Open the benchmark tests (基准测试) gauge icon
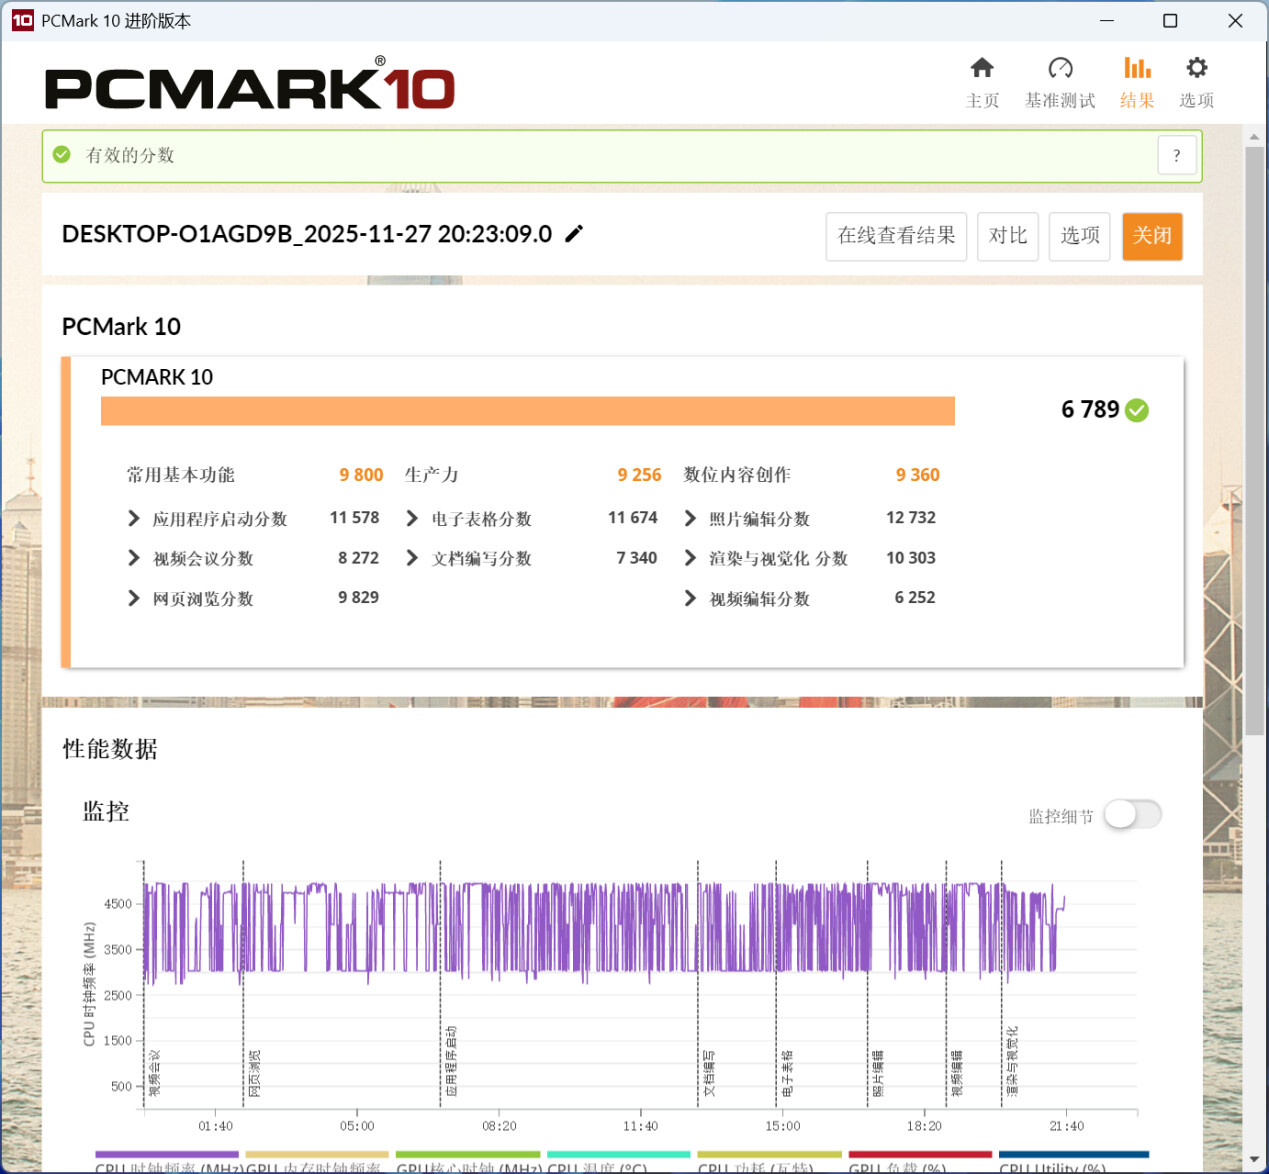Viewport: 1269px width, 1174px height. (1060, 68)
